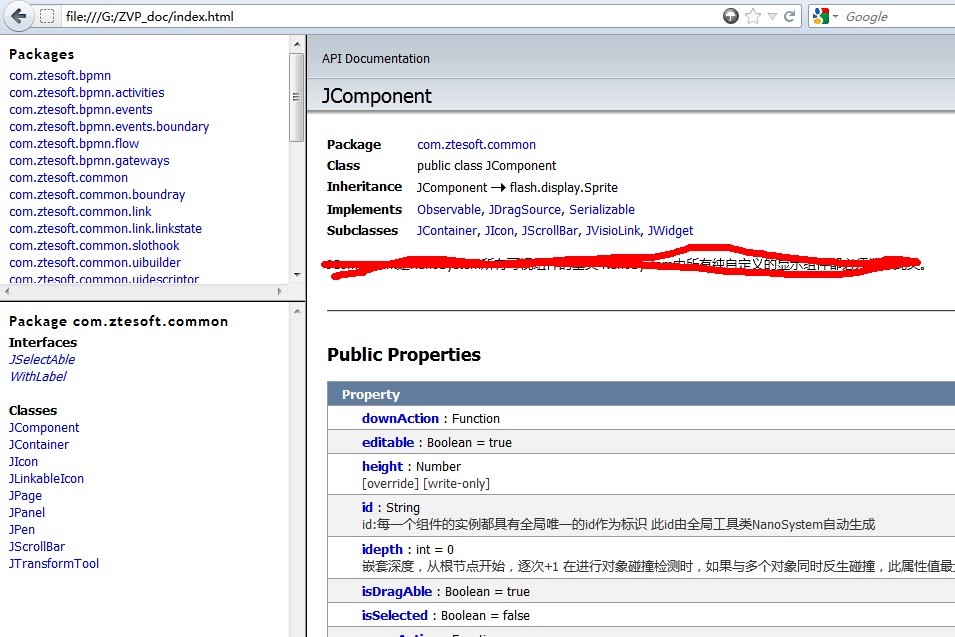Open the JTransformTool class
Viewport: 955px width, 637px height.
54,564
